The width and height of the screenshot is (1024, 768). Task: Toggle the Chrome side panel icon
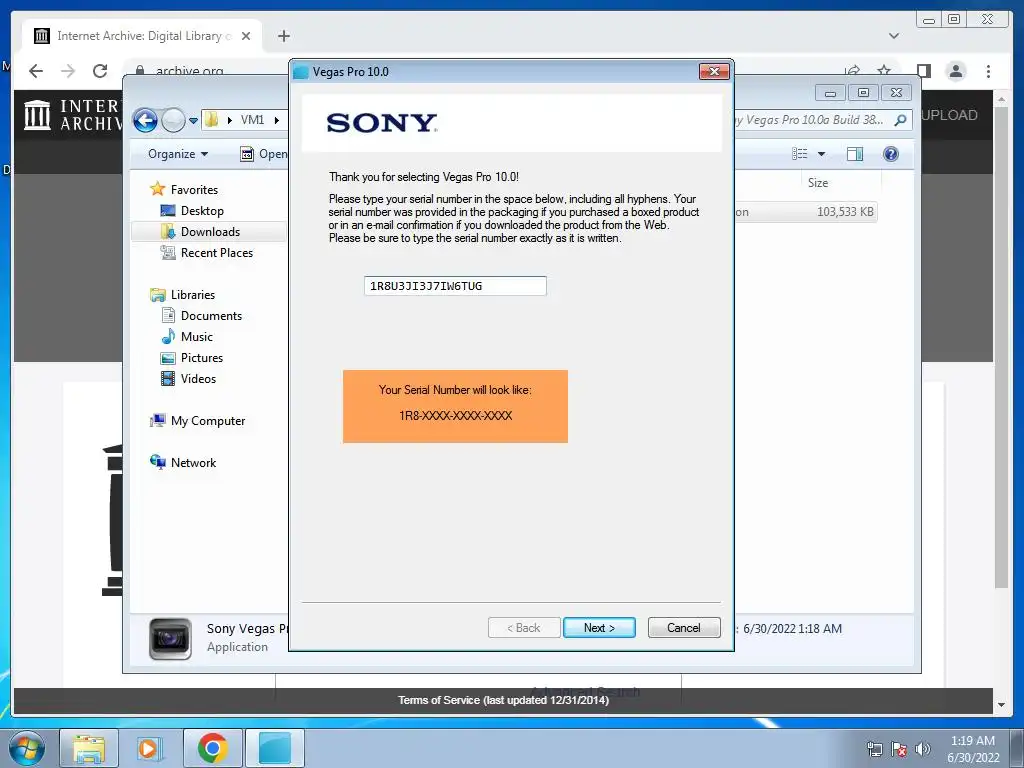pyautogui.click(x=923, y=71)
